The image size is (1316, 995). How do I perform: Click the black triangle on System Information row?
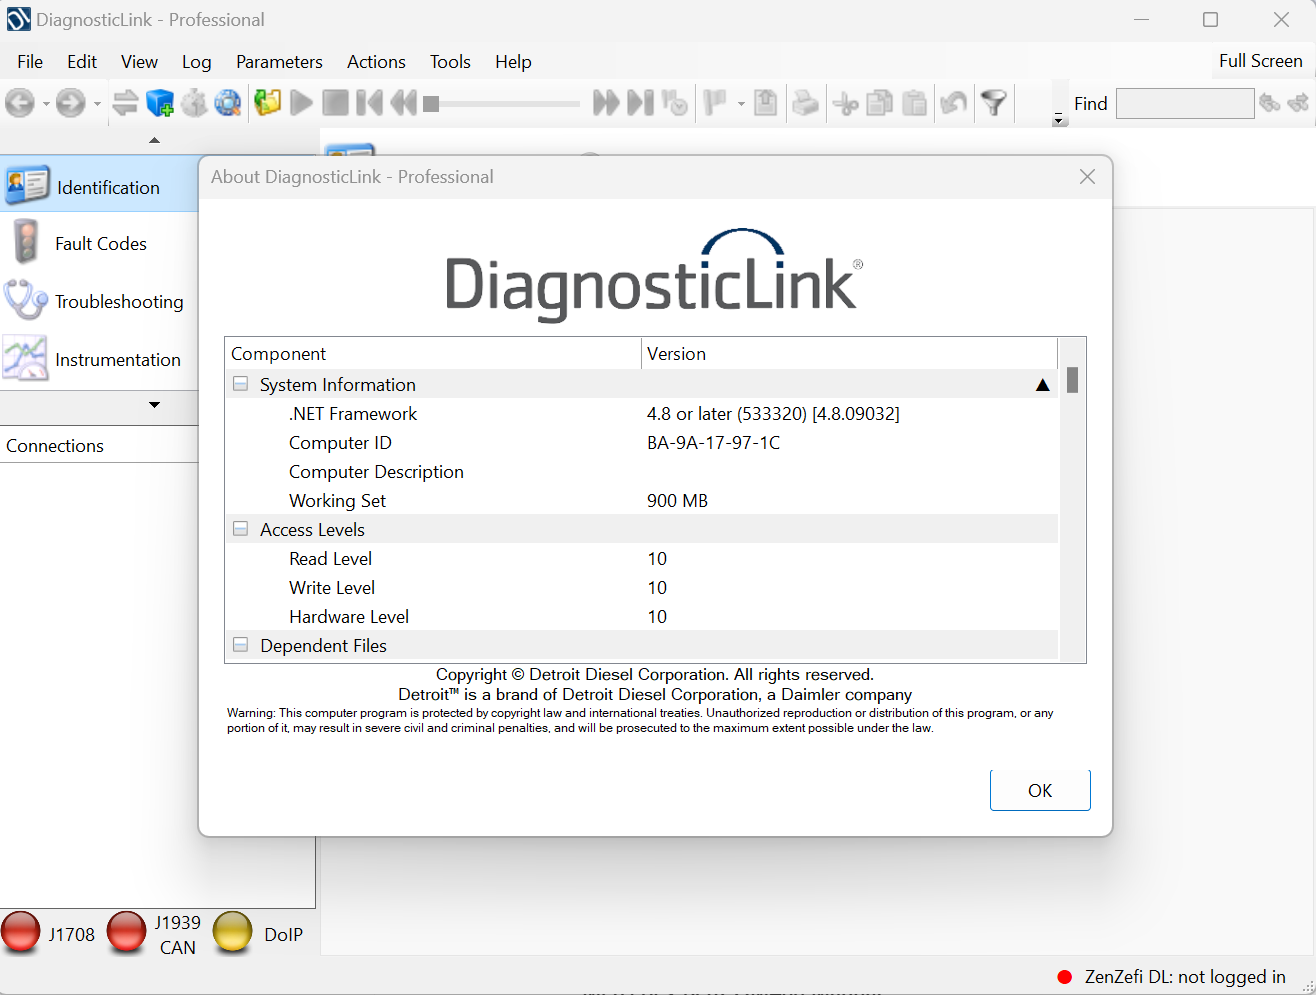1042,385
